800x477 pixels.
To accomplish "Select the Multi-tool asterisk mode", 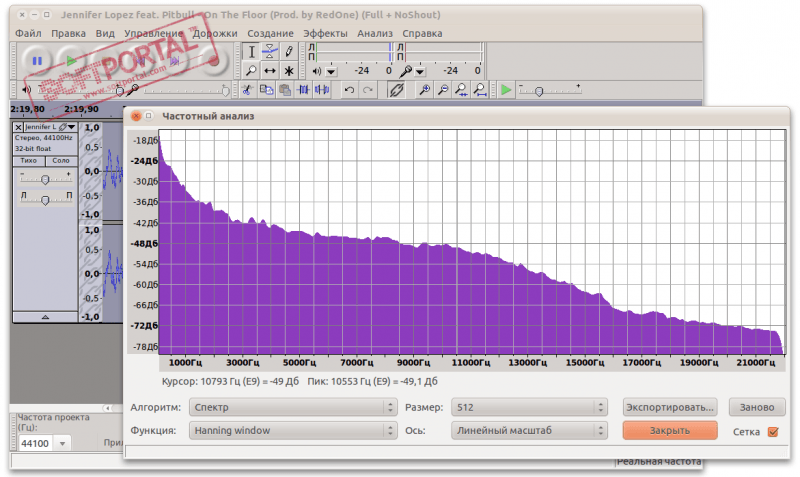I will [289, 70].
